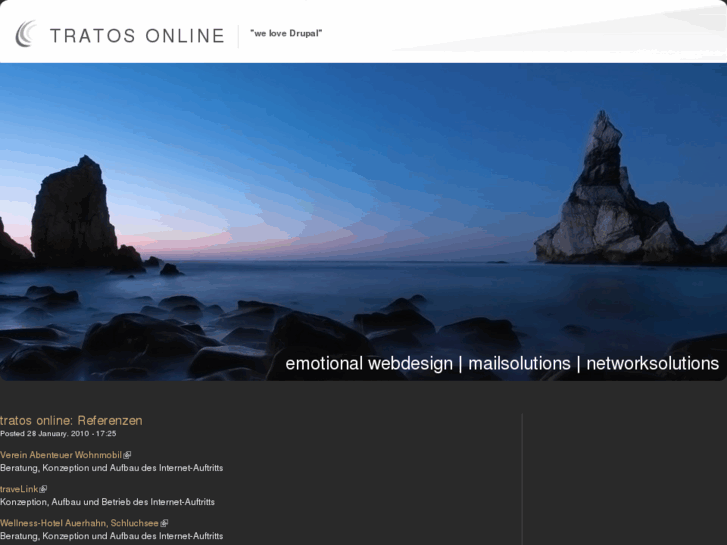The height and width of the screenshot is (545, 727).
Task: Open the traveLink reference link
Action: (19, 489)
